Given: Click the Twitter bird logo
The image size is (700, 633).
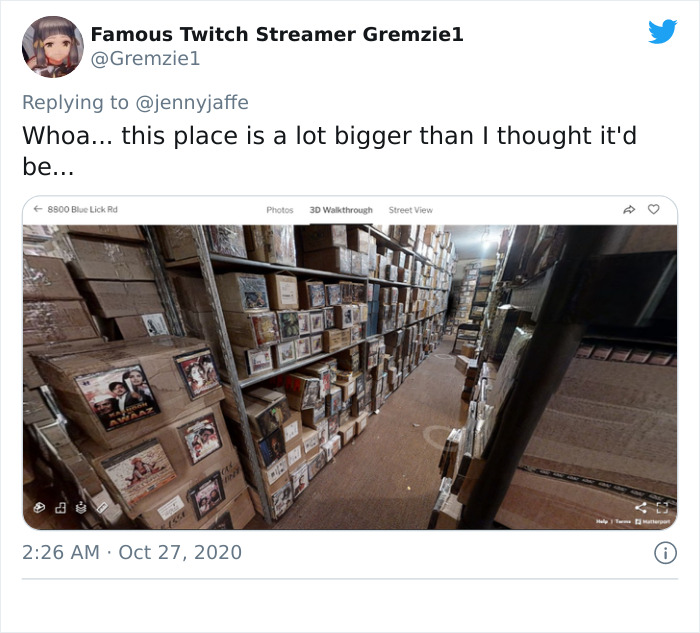Looking at the screenshot, I should tap(662, 31).
